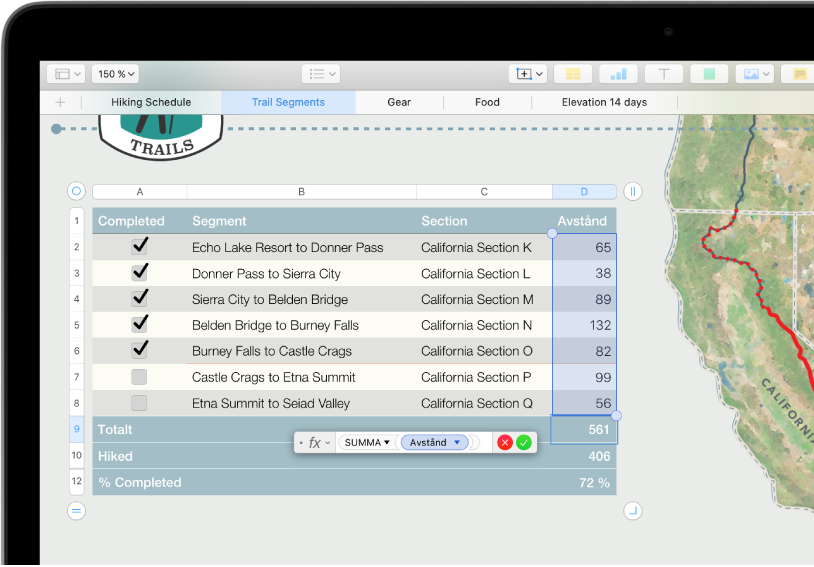Click the Hiked value 406

click(584, 456)
